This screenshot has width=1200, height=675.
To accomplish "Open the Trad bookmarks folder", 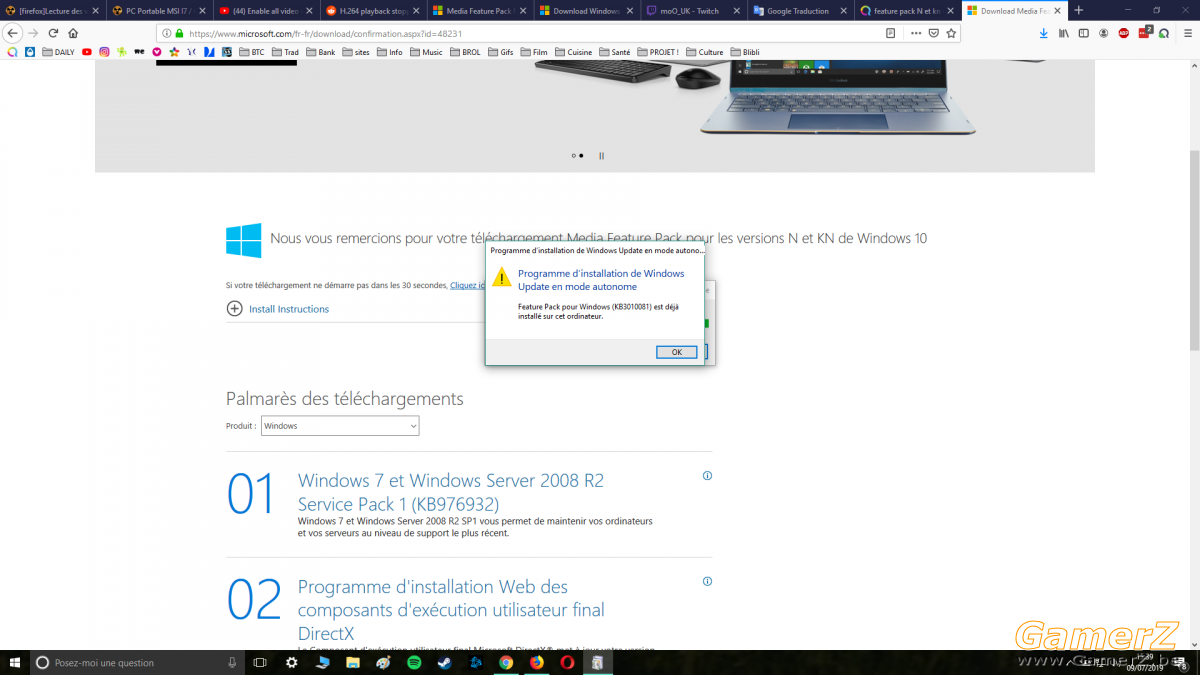I will [x=285, y=52].
